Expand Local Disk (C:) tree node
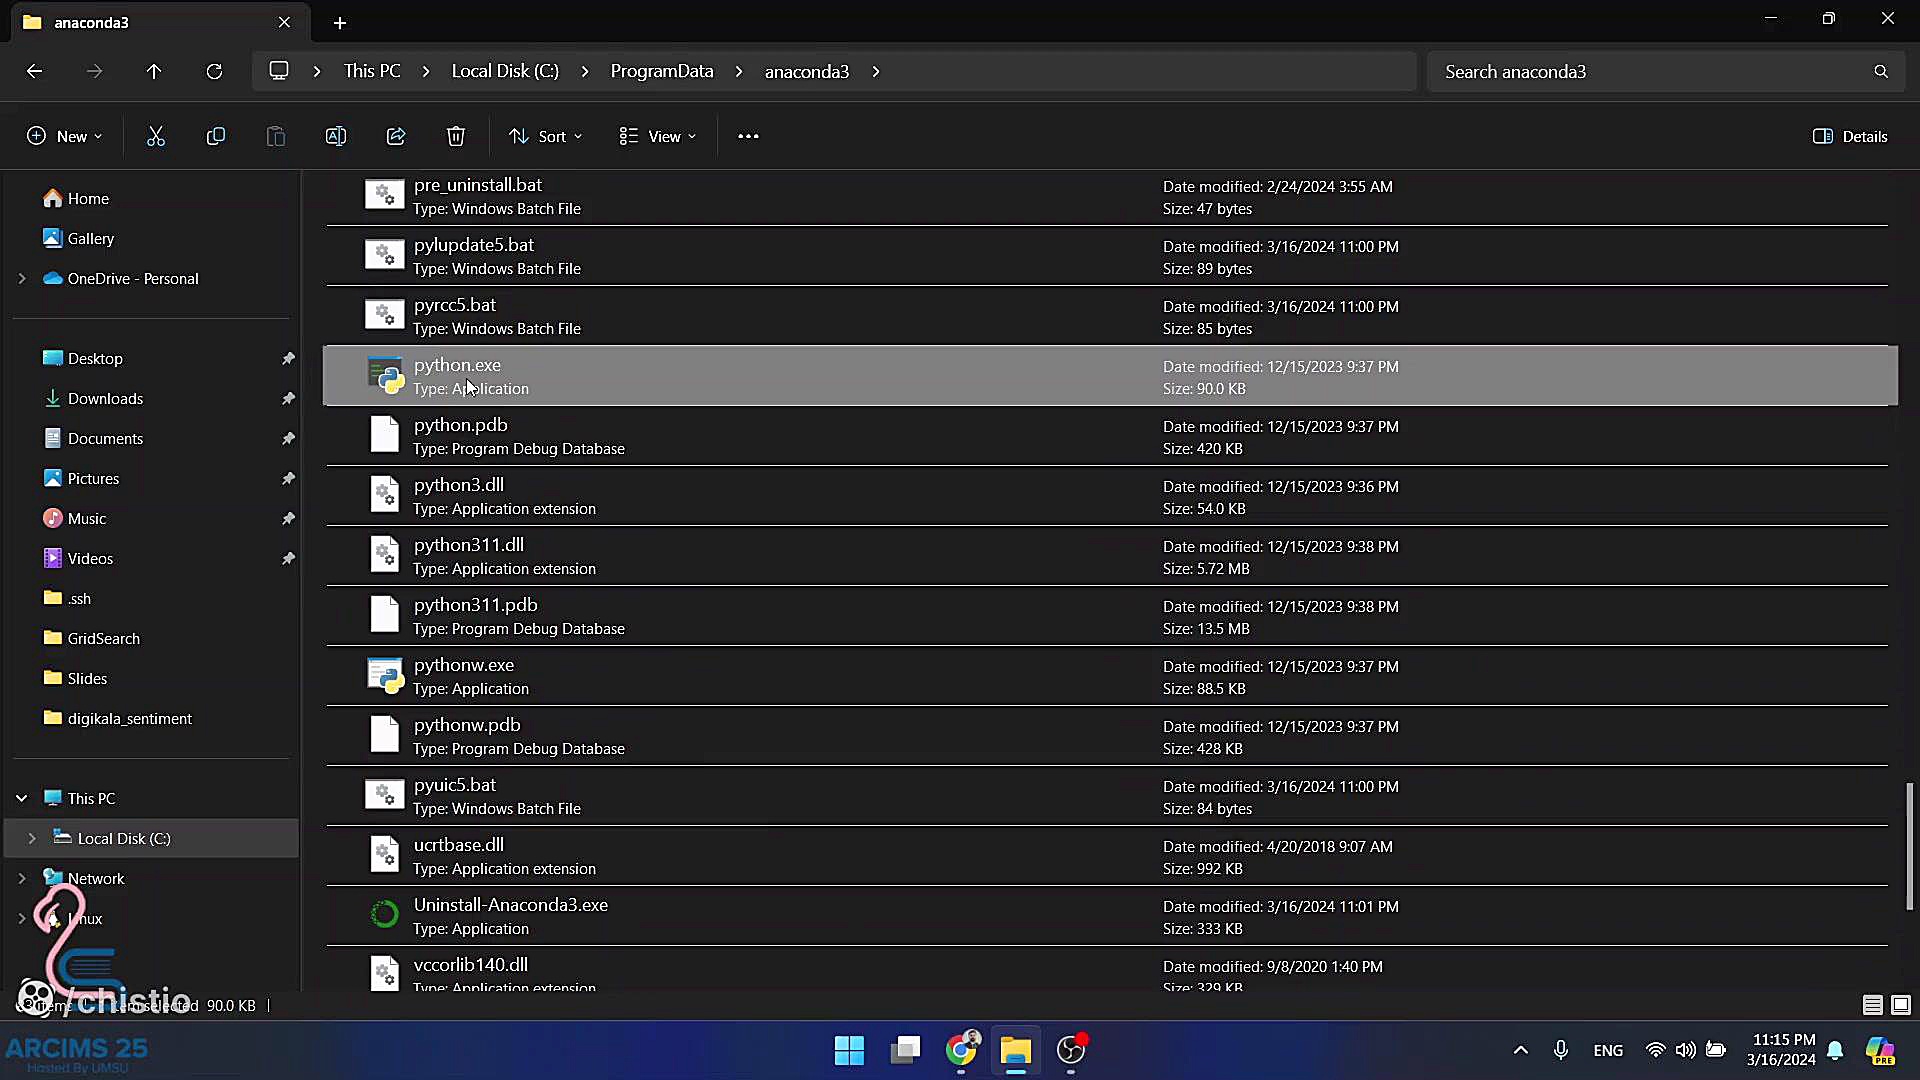1920x1080 pixels. pos(32,838)
